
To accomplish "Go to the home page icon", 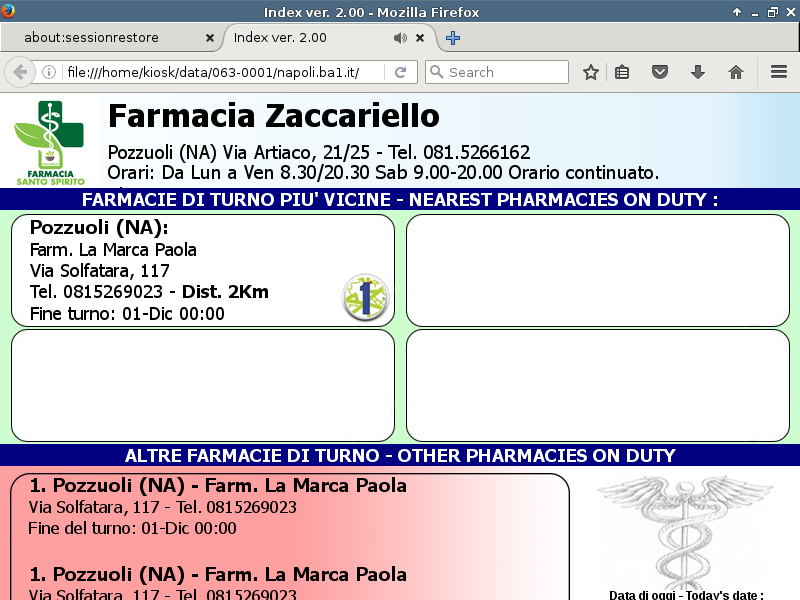I will pyautogui.click(x=736, y=72).
